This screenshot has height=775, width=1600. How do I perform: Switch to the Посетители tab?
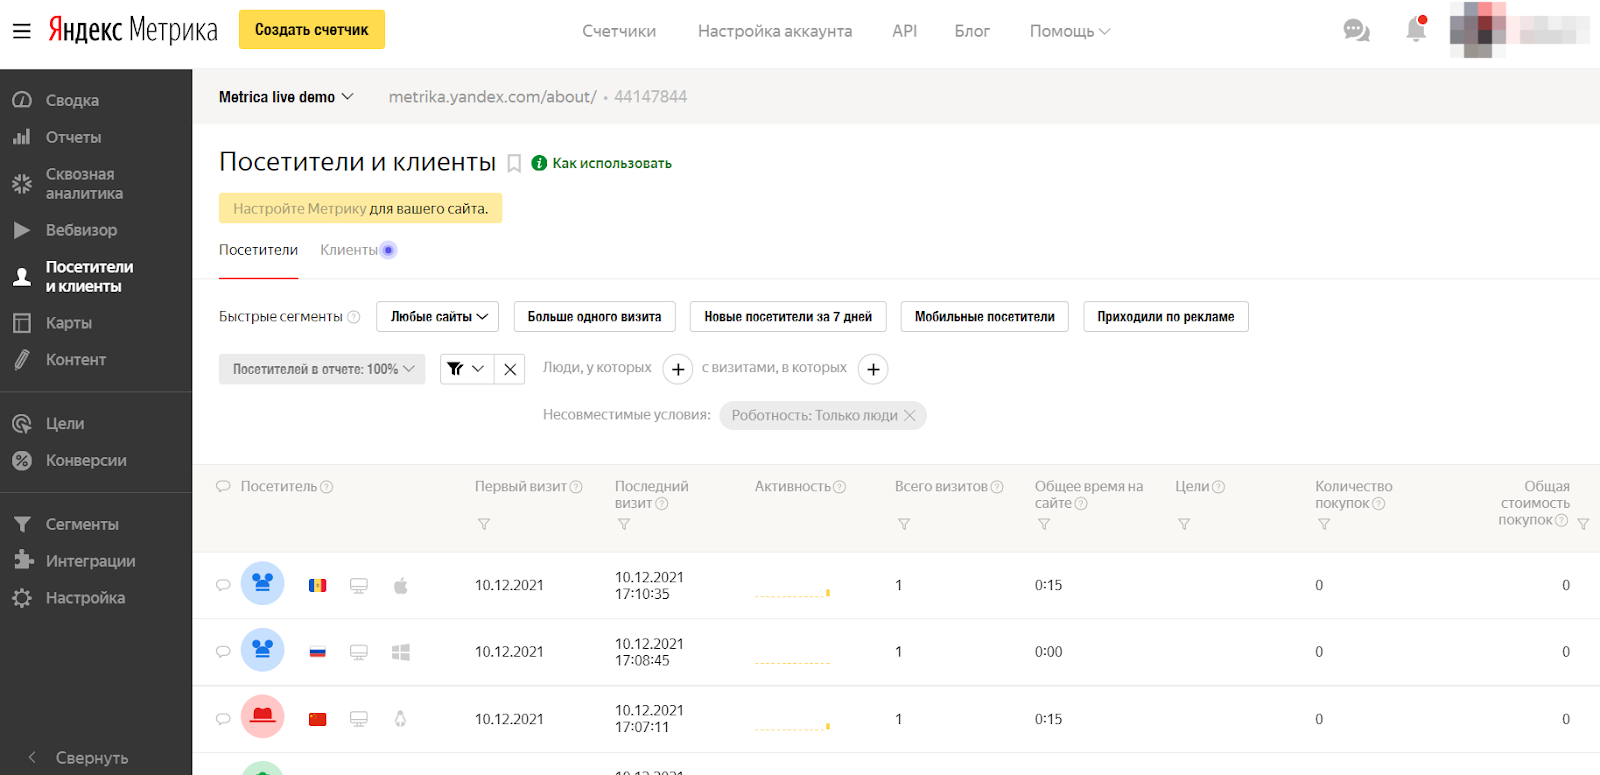[258, 250]
